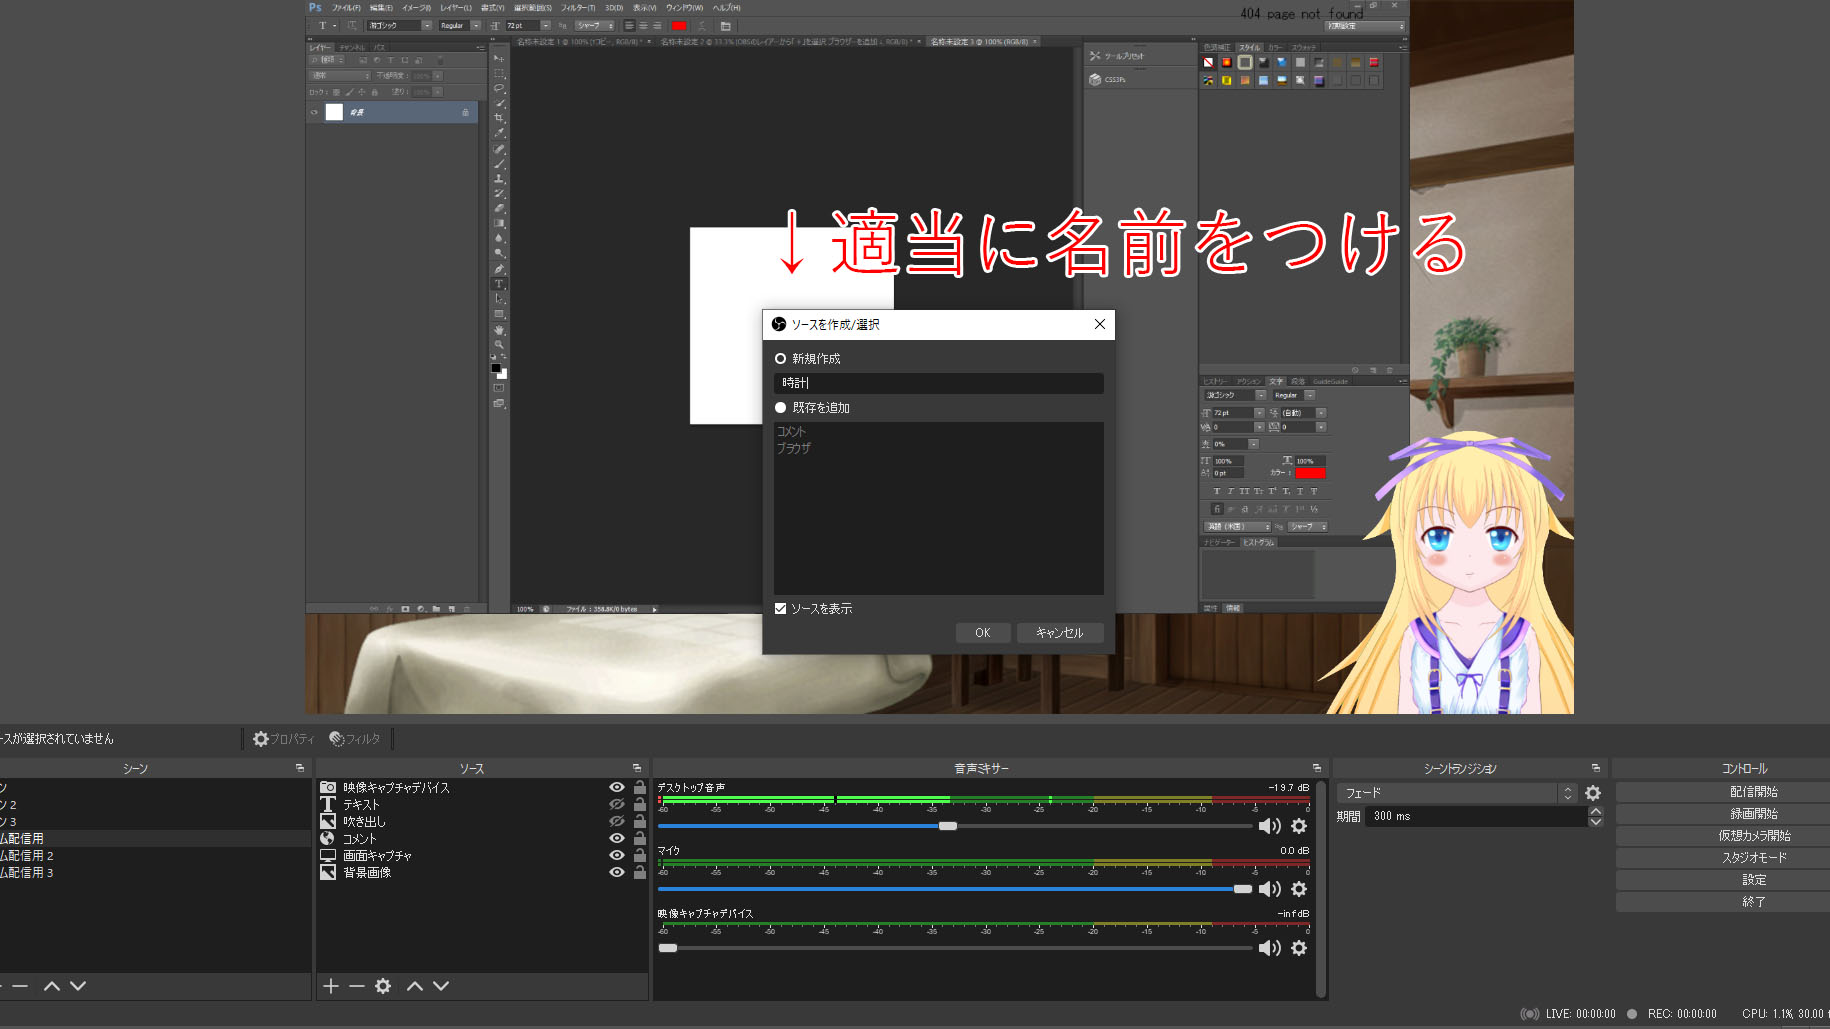The height and width of the screenshot is (1029, 1830).
Task: Hide the 背景画像 source via its eye
Action: [x=617, y=873]
